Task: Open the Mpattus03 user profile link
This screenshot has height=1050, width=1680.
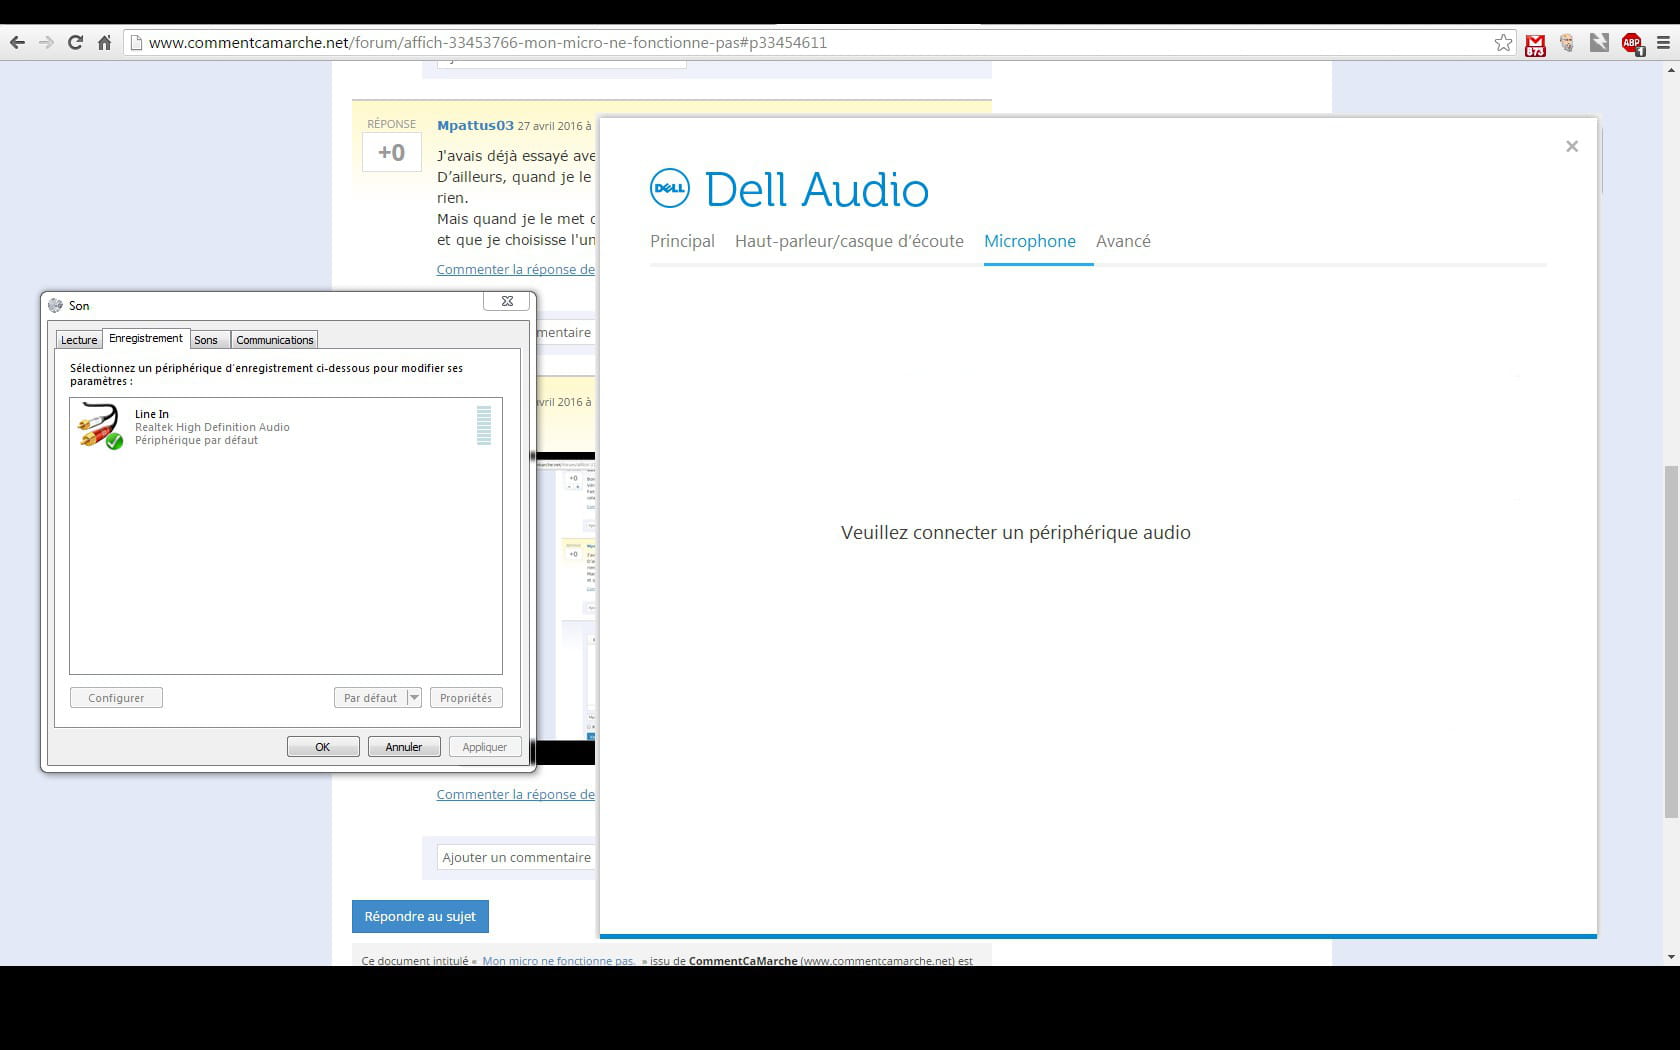Action: (475, 125)
